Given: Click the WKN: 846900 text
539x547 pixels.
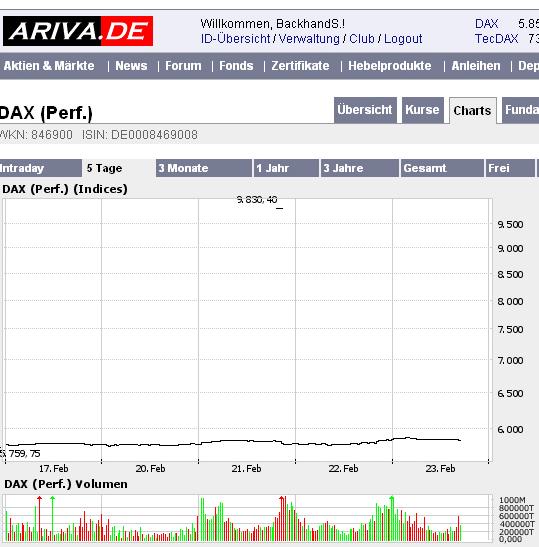Looking at the screenshot, I should tap(36, 135).
